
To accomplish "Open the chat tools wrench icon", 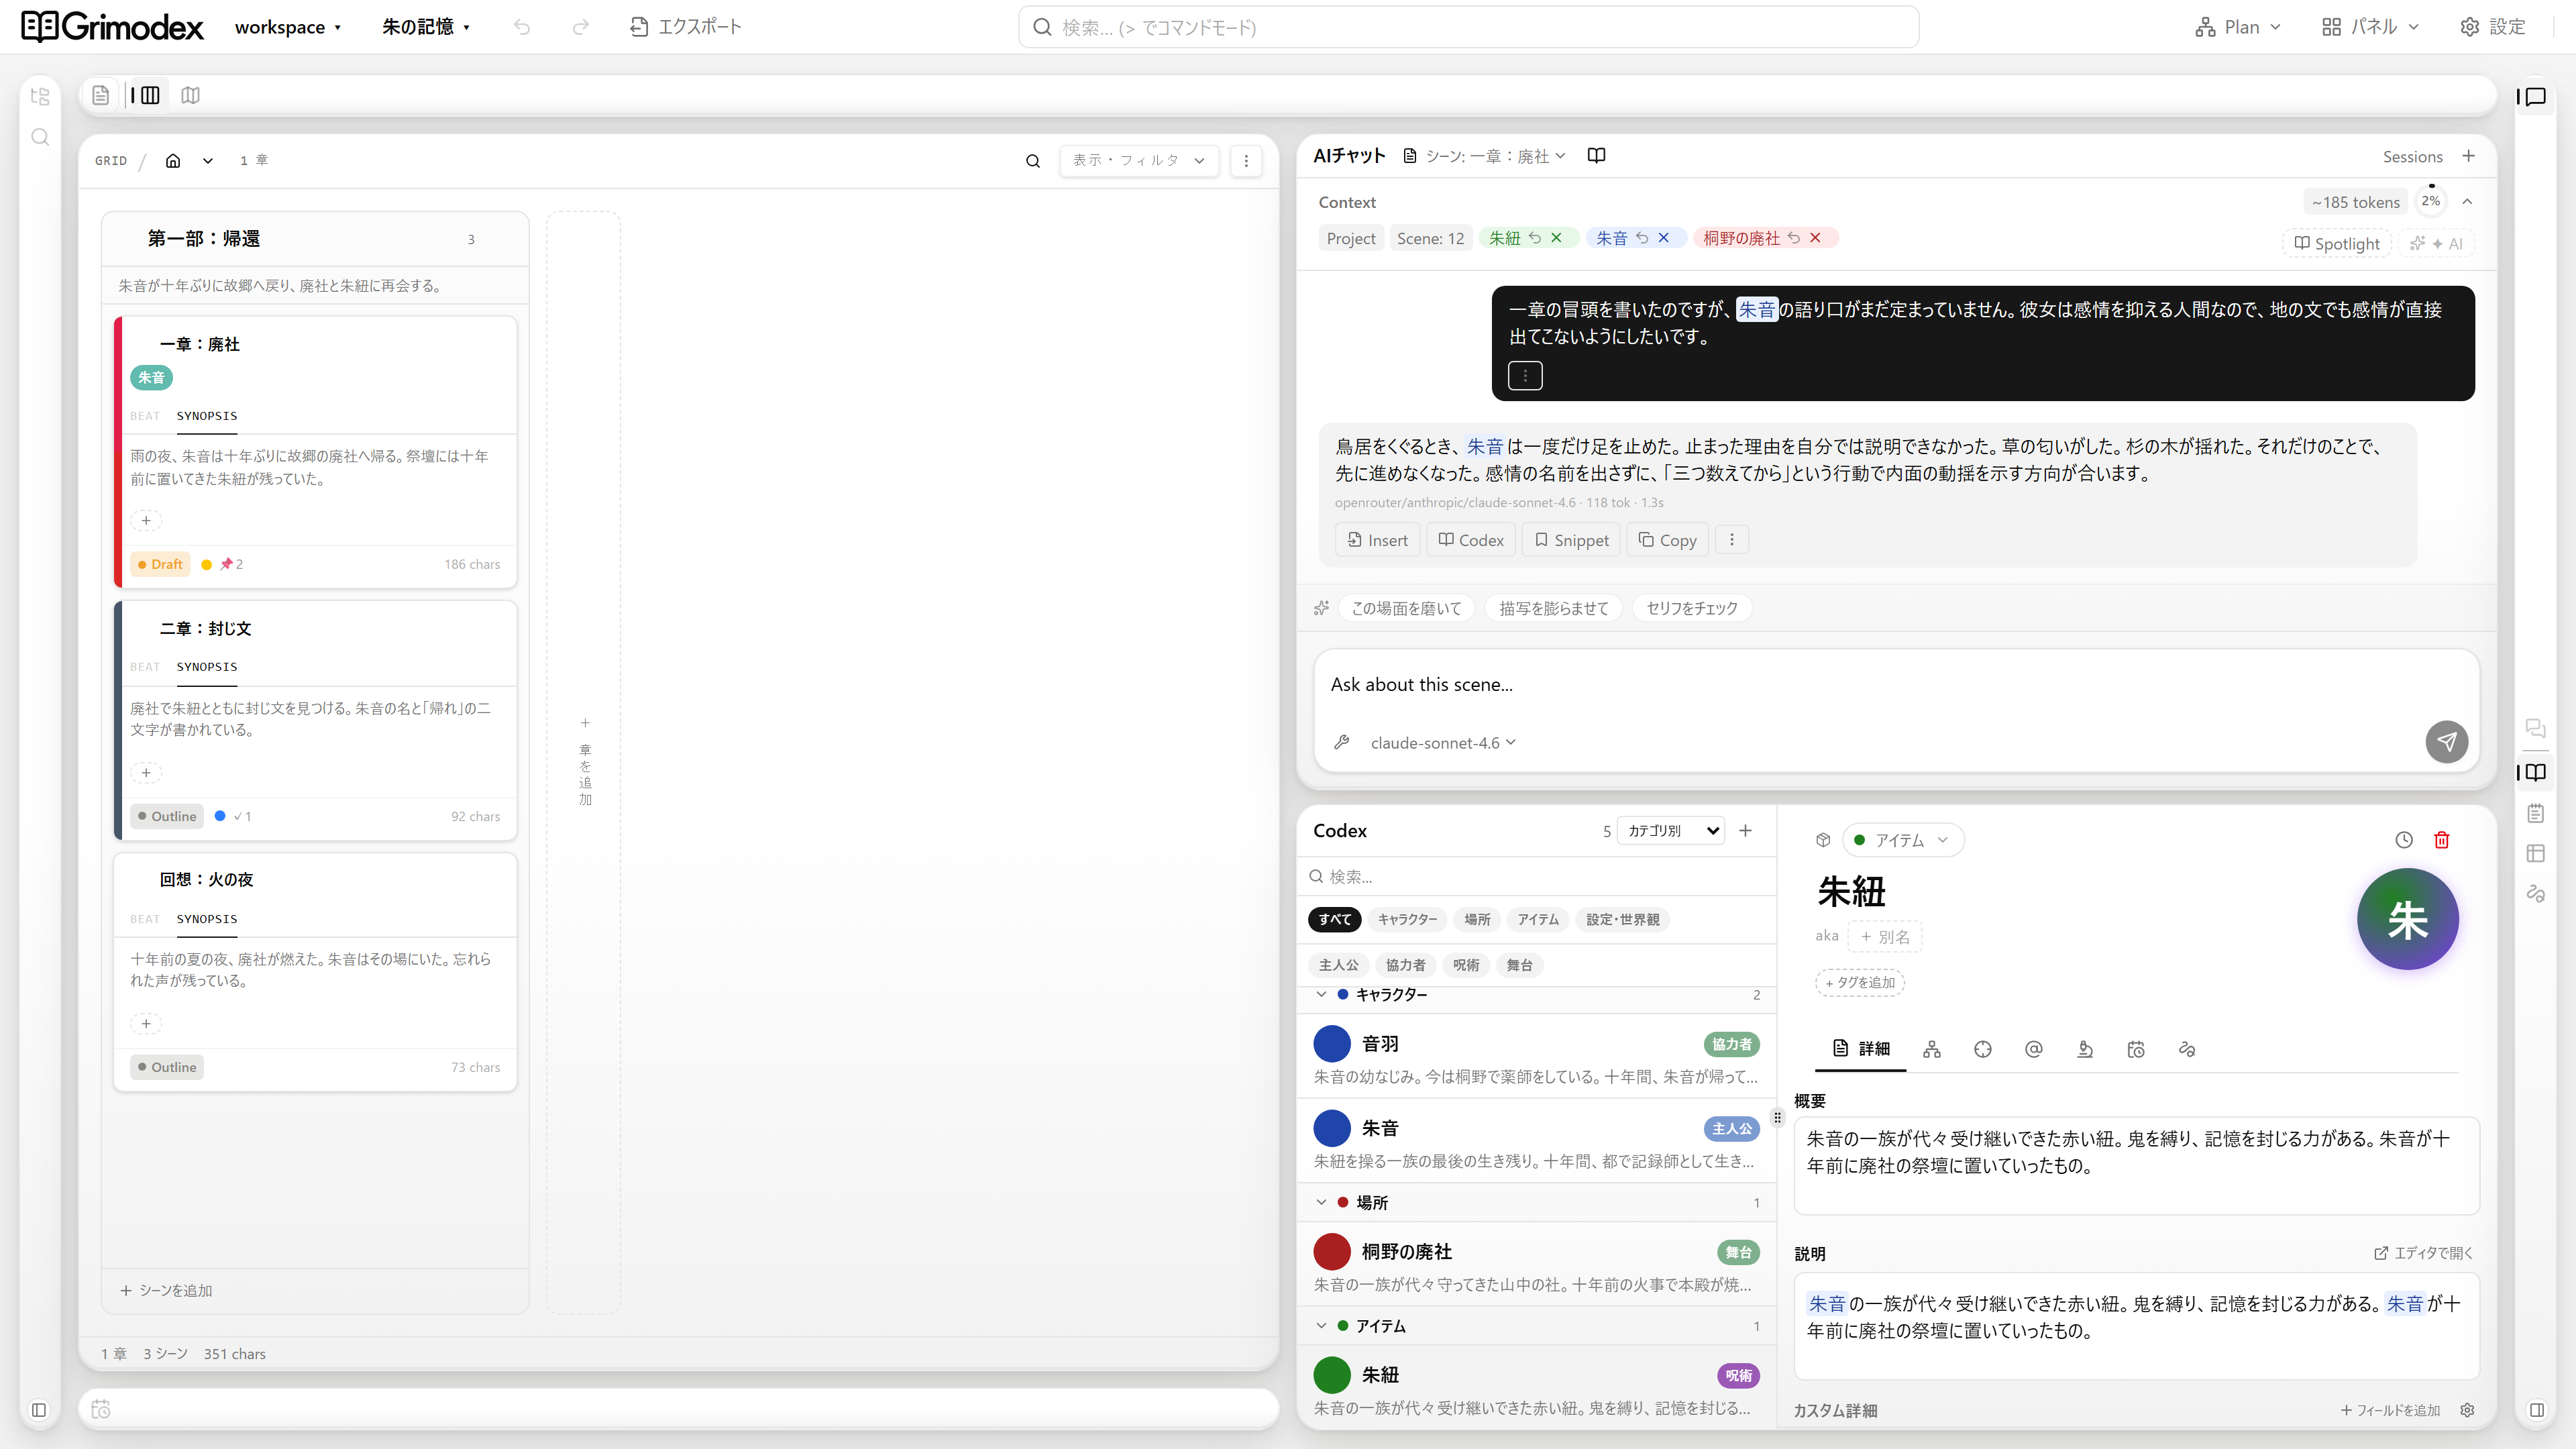I will pos(1342,742).
